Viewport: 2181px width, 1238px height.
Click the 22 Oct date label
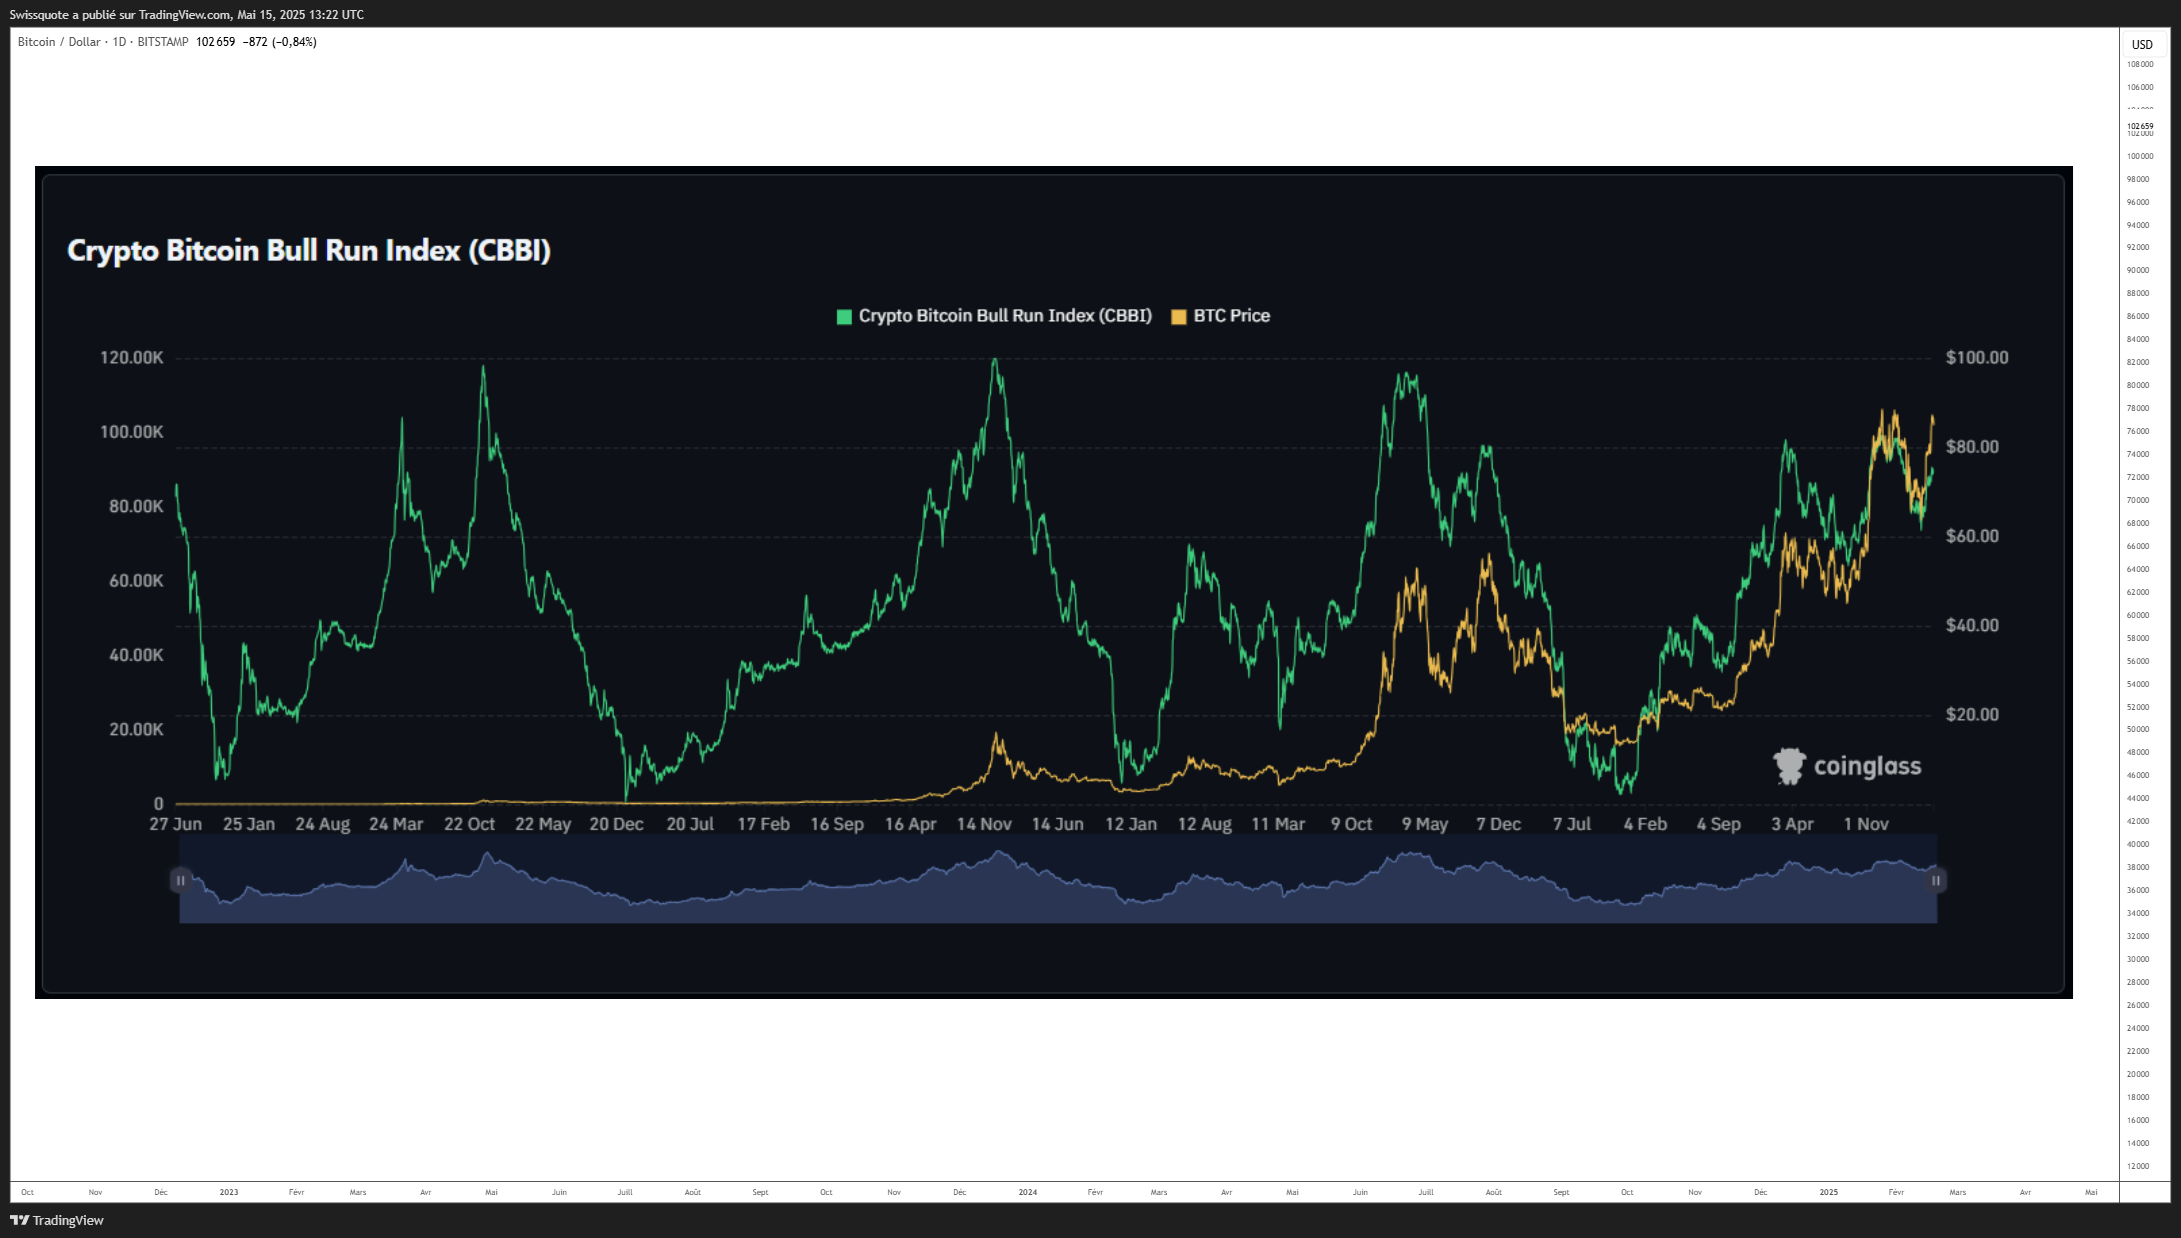(x=469, y=824)
